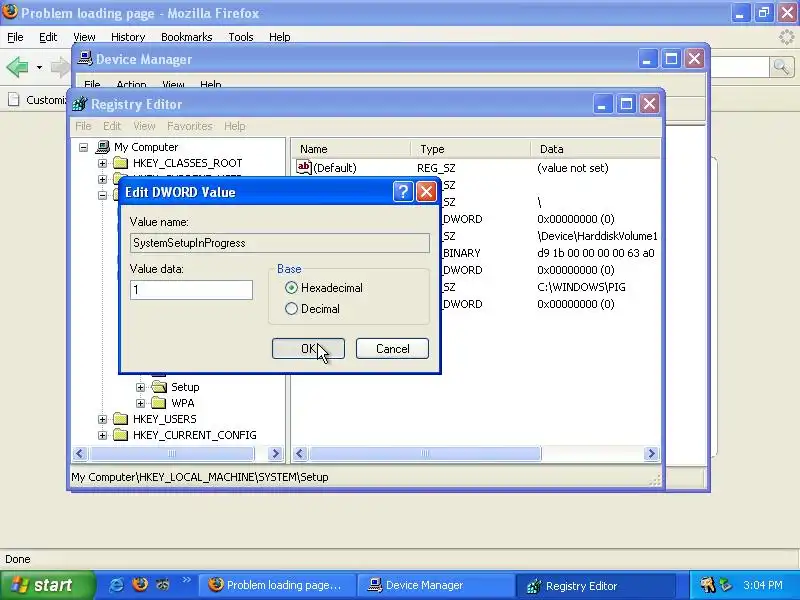Viewport: 800px width, 600px height.
Task: Select the Decimal base option
Action: coord(291,309)
